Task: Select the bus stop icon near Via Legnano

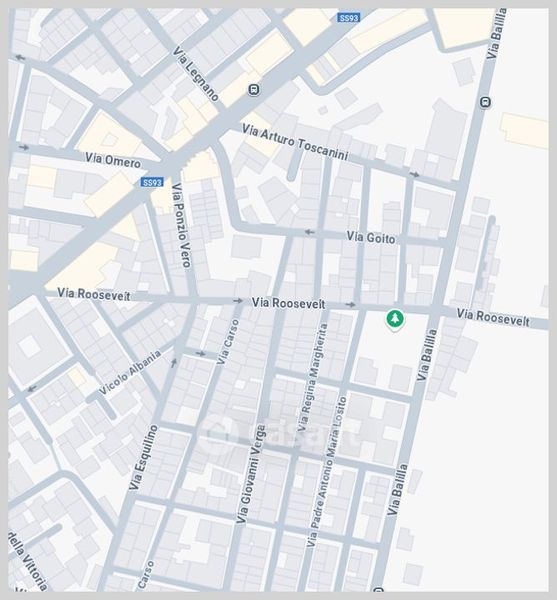Action: (254, 90)
